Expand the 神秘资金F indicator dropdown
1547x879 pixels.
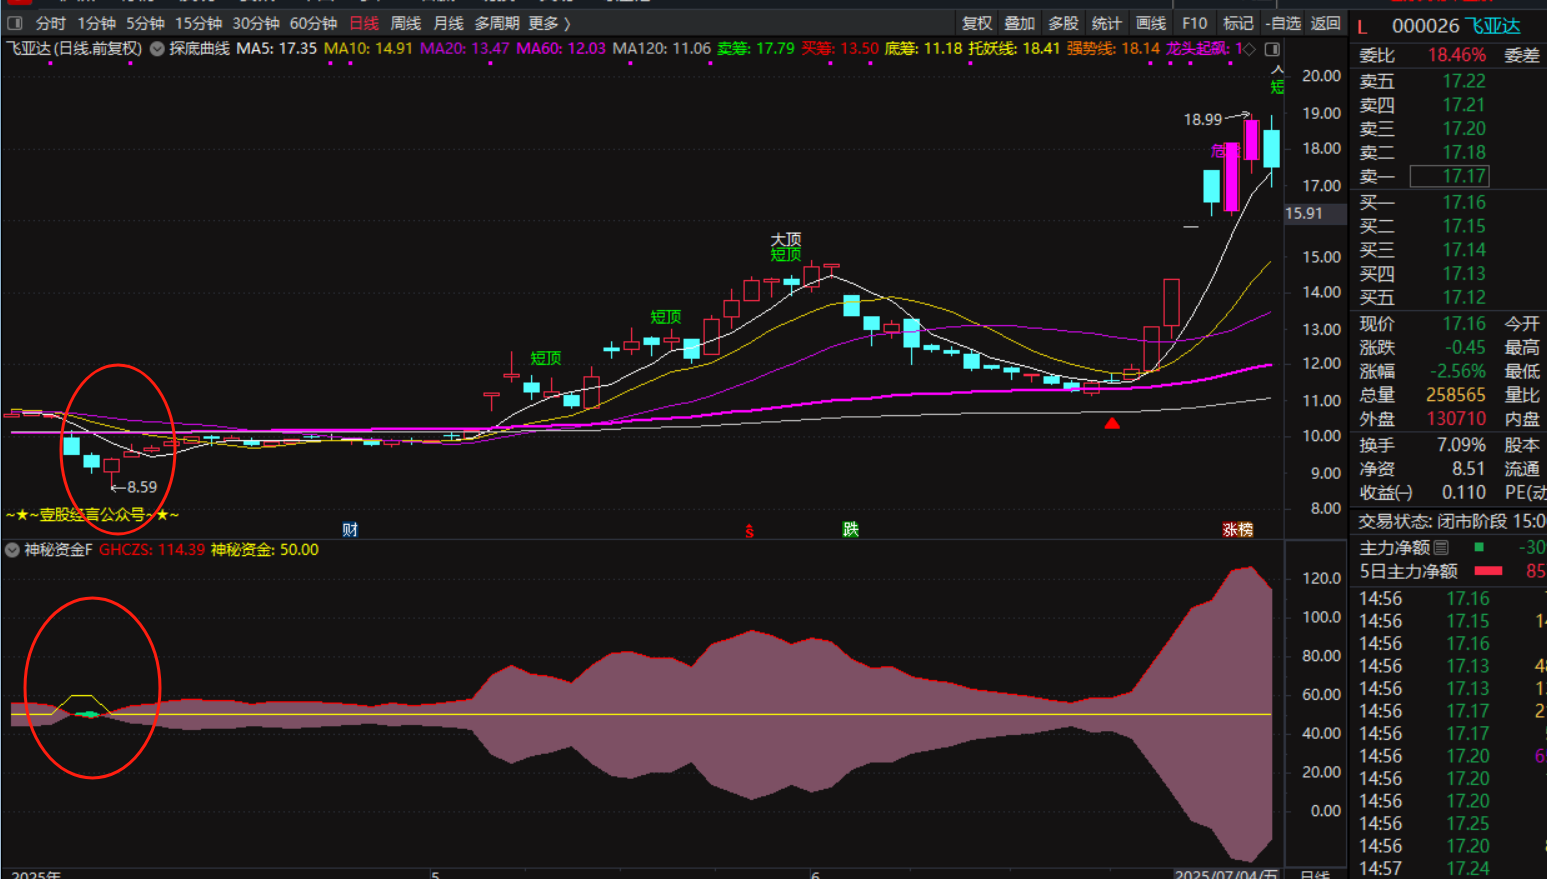tap(12, 550)
